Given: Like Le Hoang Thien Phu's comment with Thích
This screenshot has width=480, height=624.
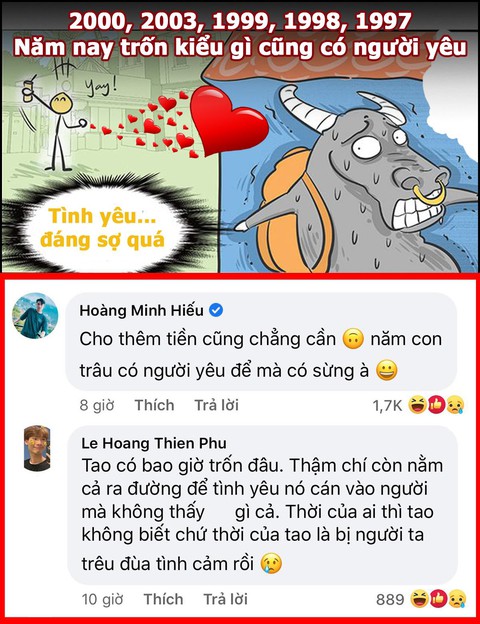Looking at the screenshot, I should [x=163, y=599].
